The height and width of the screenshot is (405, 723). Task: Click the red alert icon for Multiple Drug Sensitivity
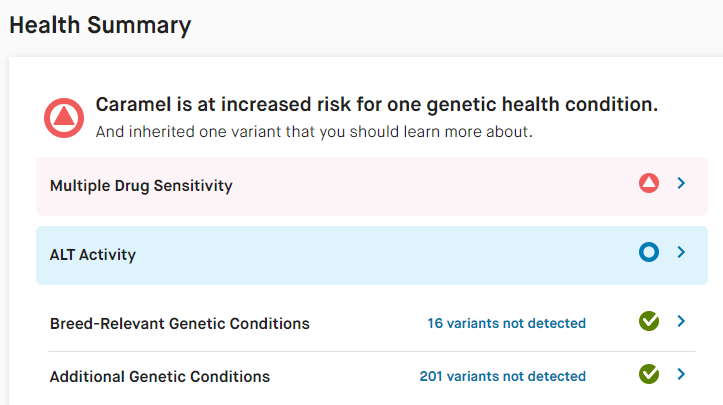point(649,184)
